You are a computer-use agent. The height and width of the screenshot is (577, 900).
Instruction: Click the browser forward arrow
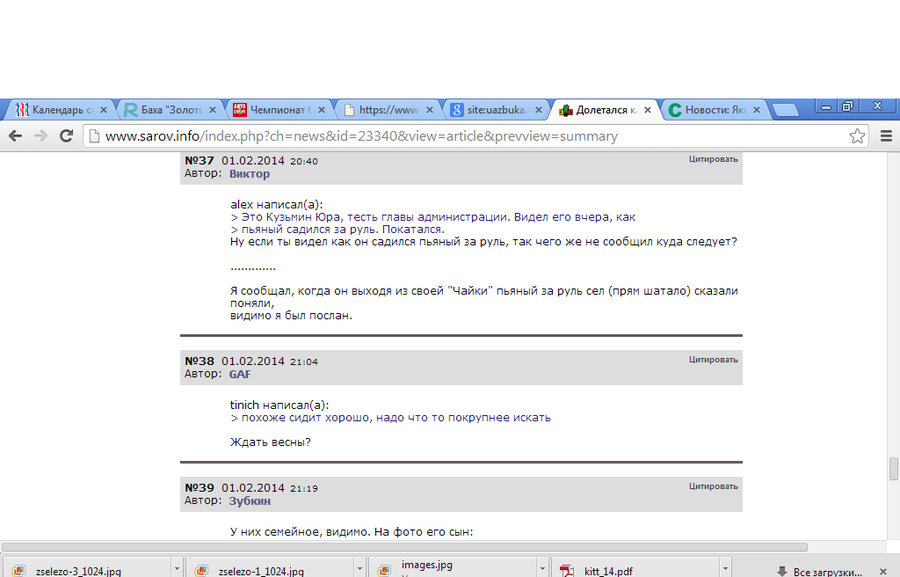coord(40,136)
